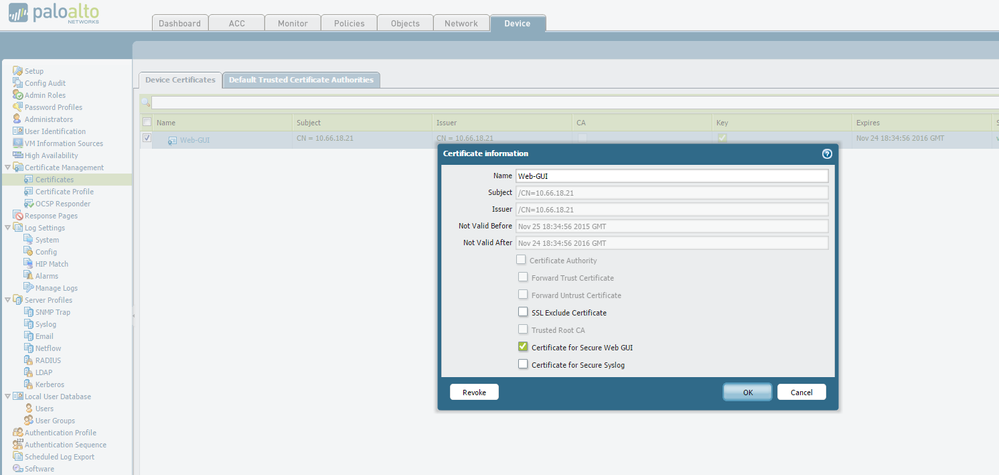Click the Response Pages icon
The height and width of the screenshot is (475, 999).
(x=17, y=216)
